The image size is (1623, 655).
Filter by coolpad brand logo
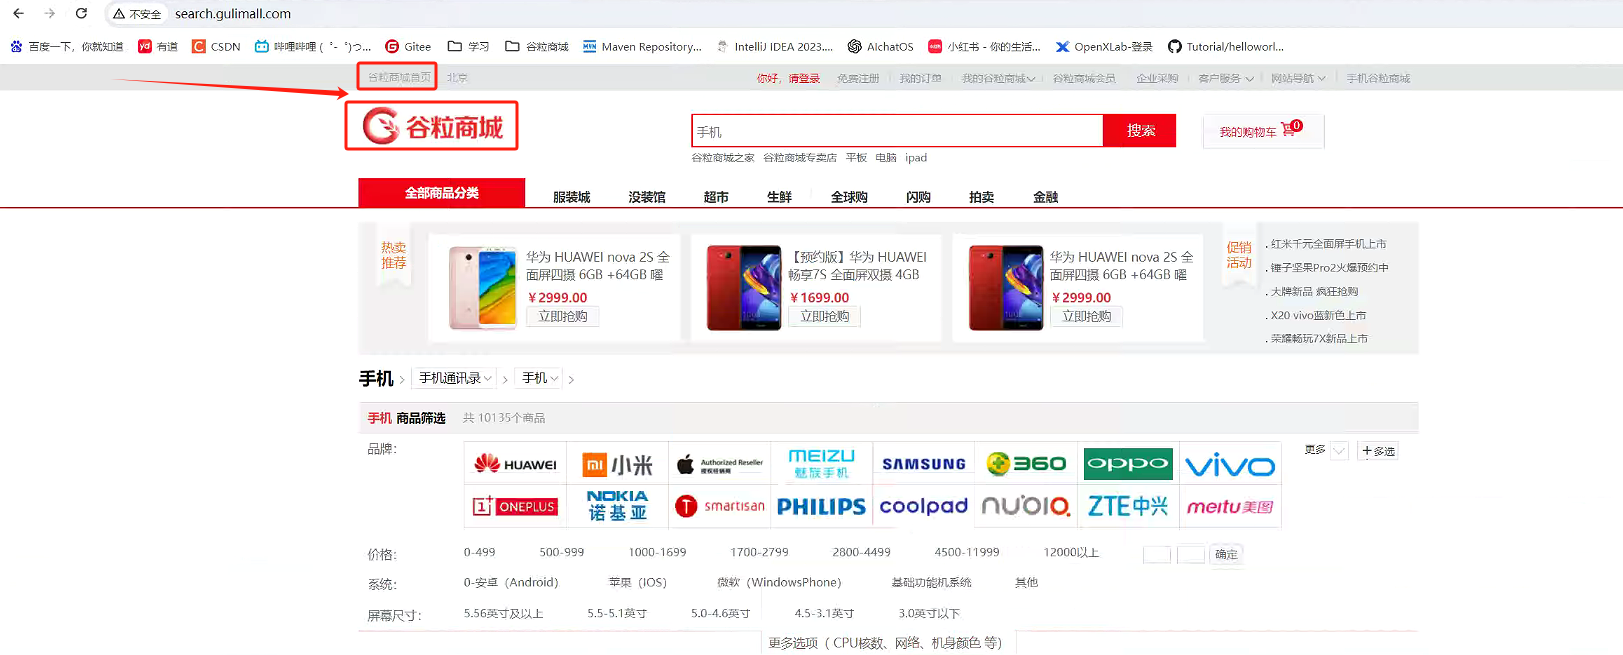924,506
